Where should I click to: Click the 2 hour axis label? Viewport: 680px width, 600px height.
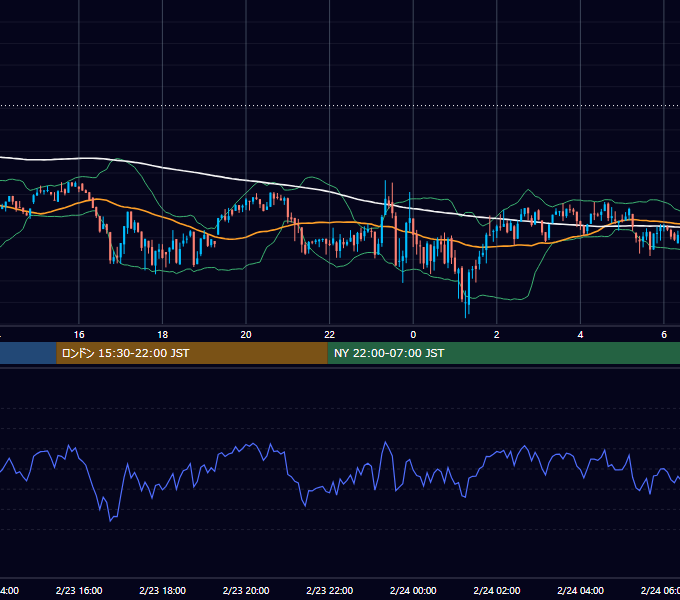pyautogui.click(x=497, y=335)
